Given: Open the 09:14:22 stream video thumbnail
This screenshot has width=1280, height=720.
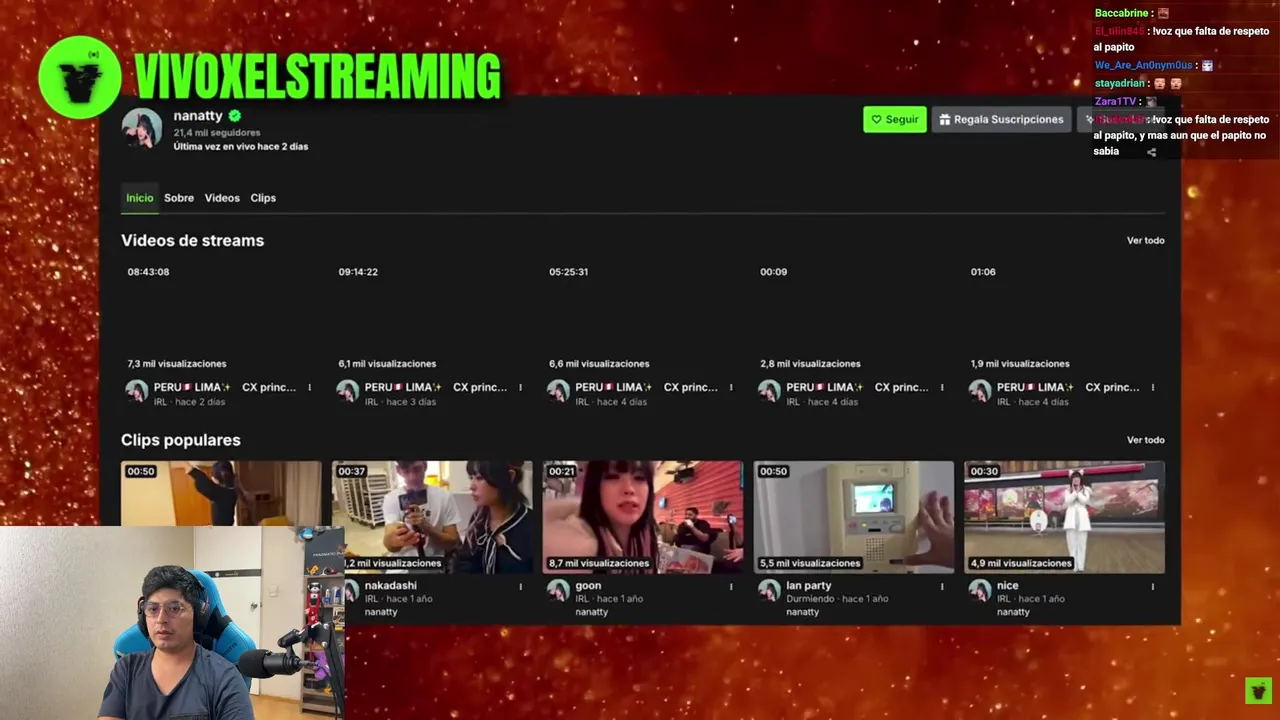Looking at the screenshot, I should (432, 317).
